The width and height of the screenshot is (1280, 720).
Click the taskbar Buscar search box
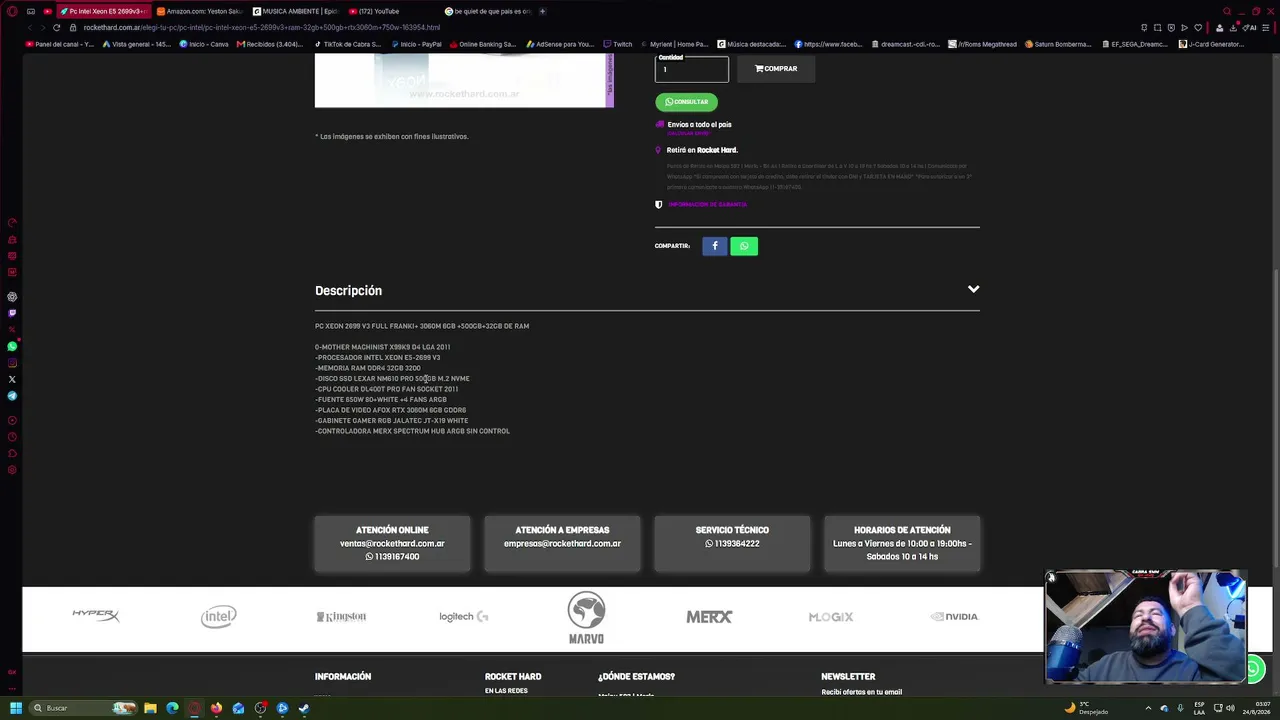click(83, 708)
